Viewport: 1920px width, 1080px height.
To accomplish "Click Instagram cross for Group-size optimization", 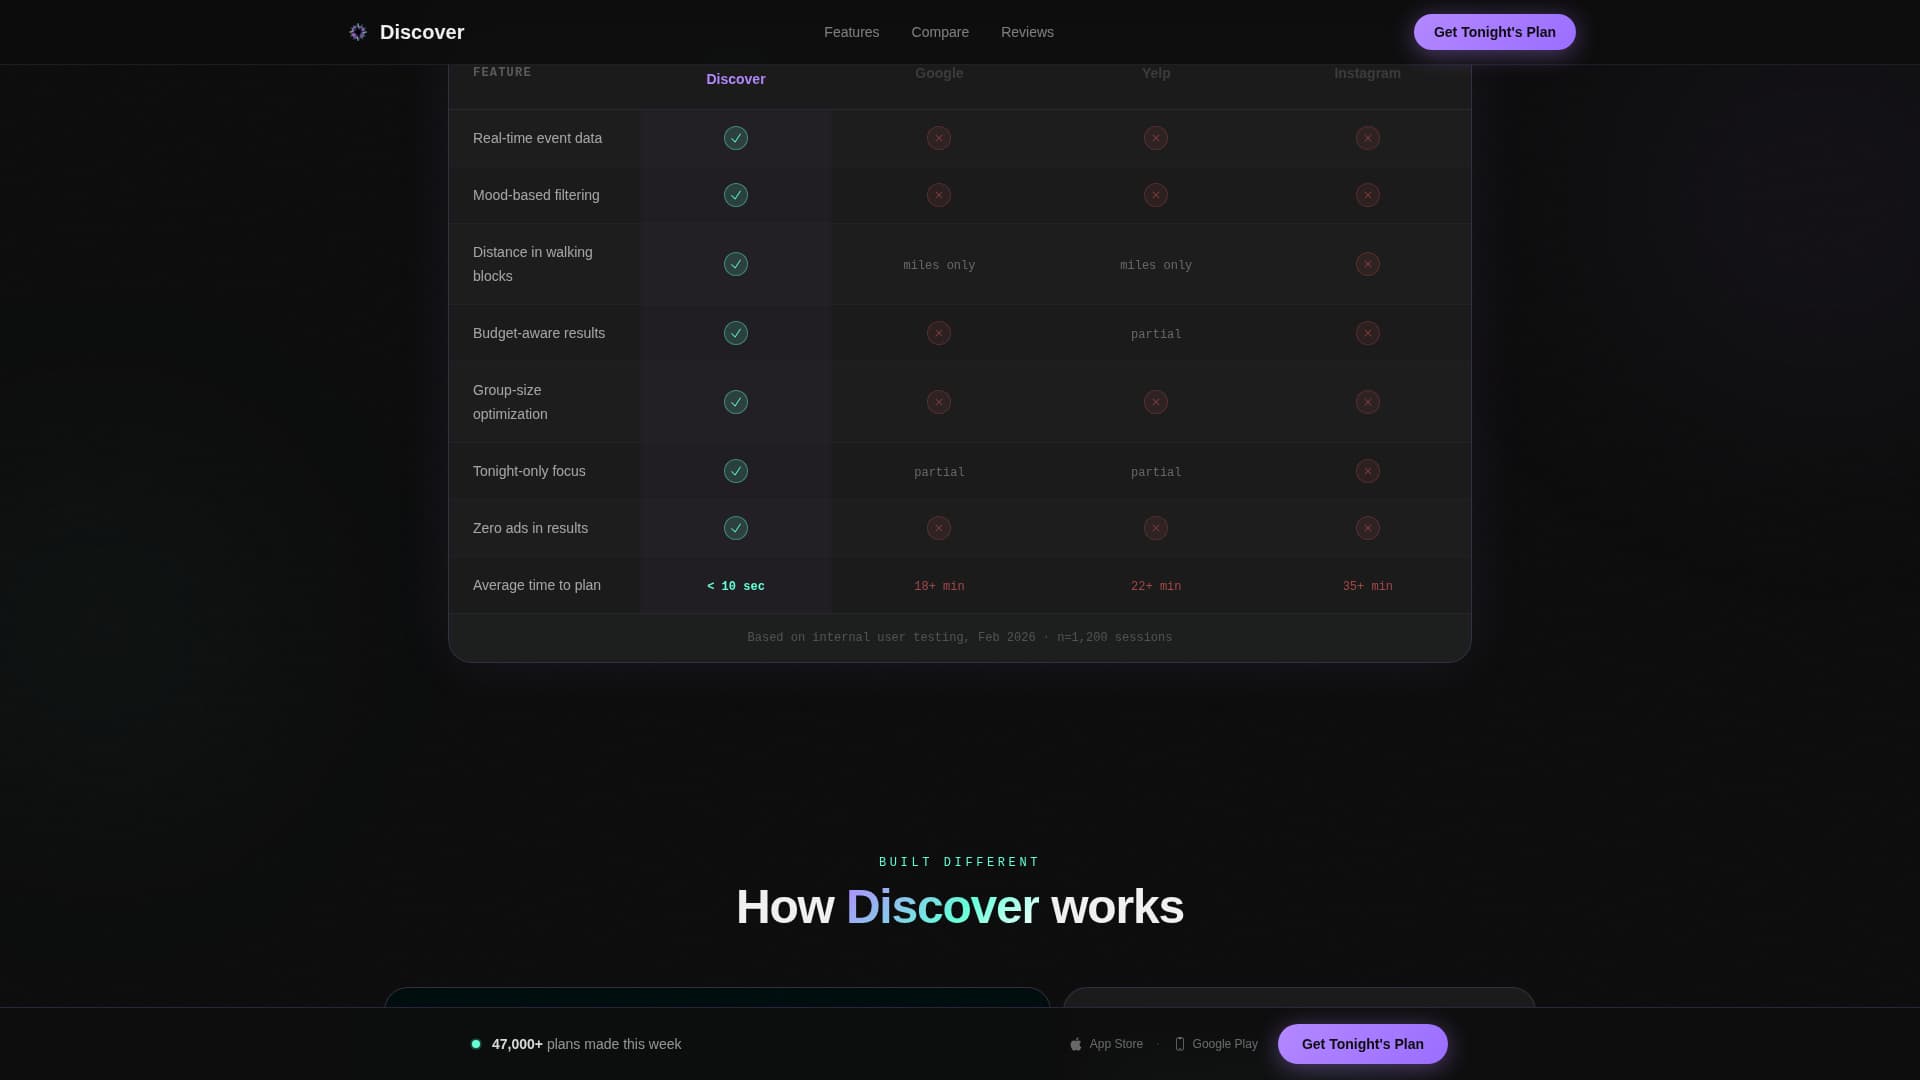I will [1368, 402].
